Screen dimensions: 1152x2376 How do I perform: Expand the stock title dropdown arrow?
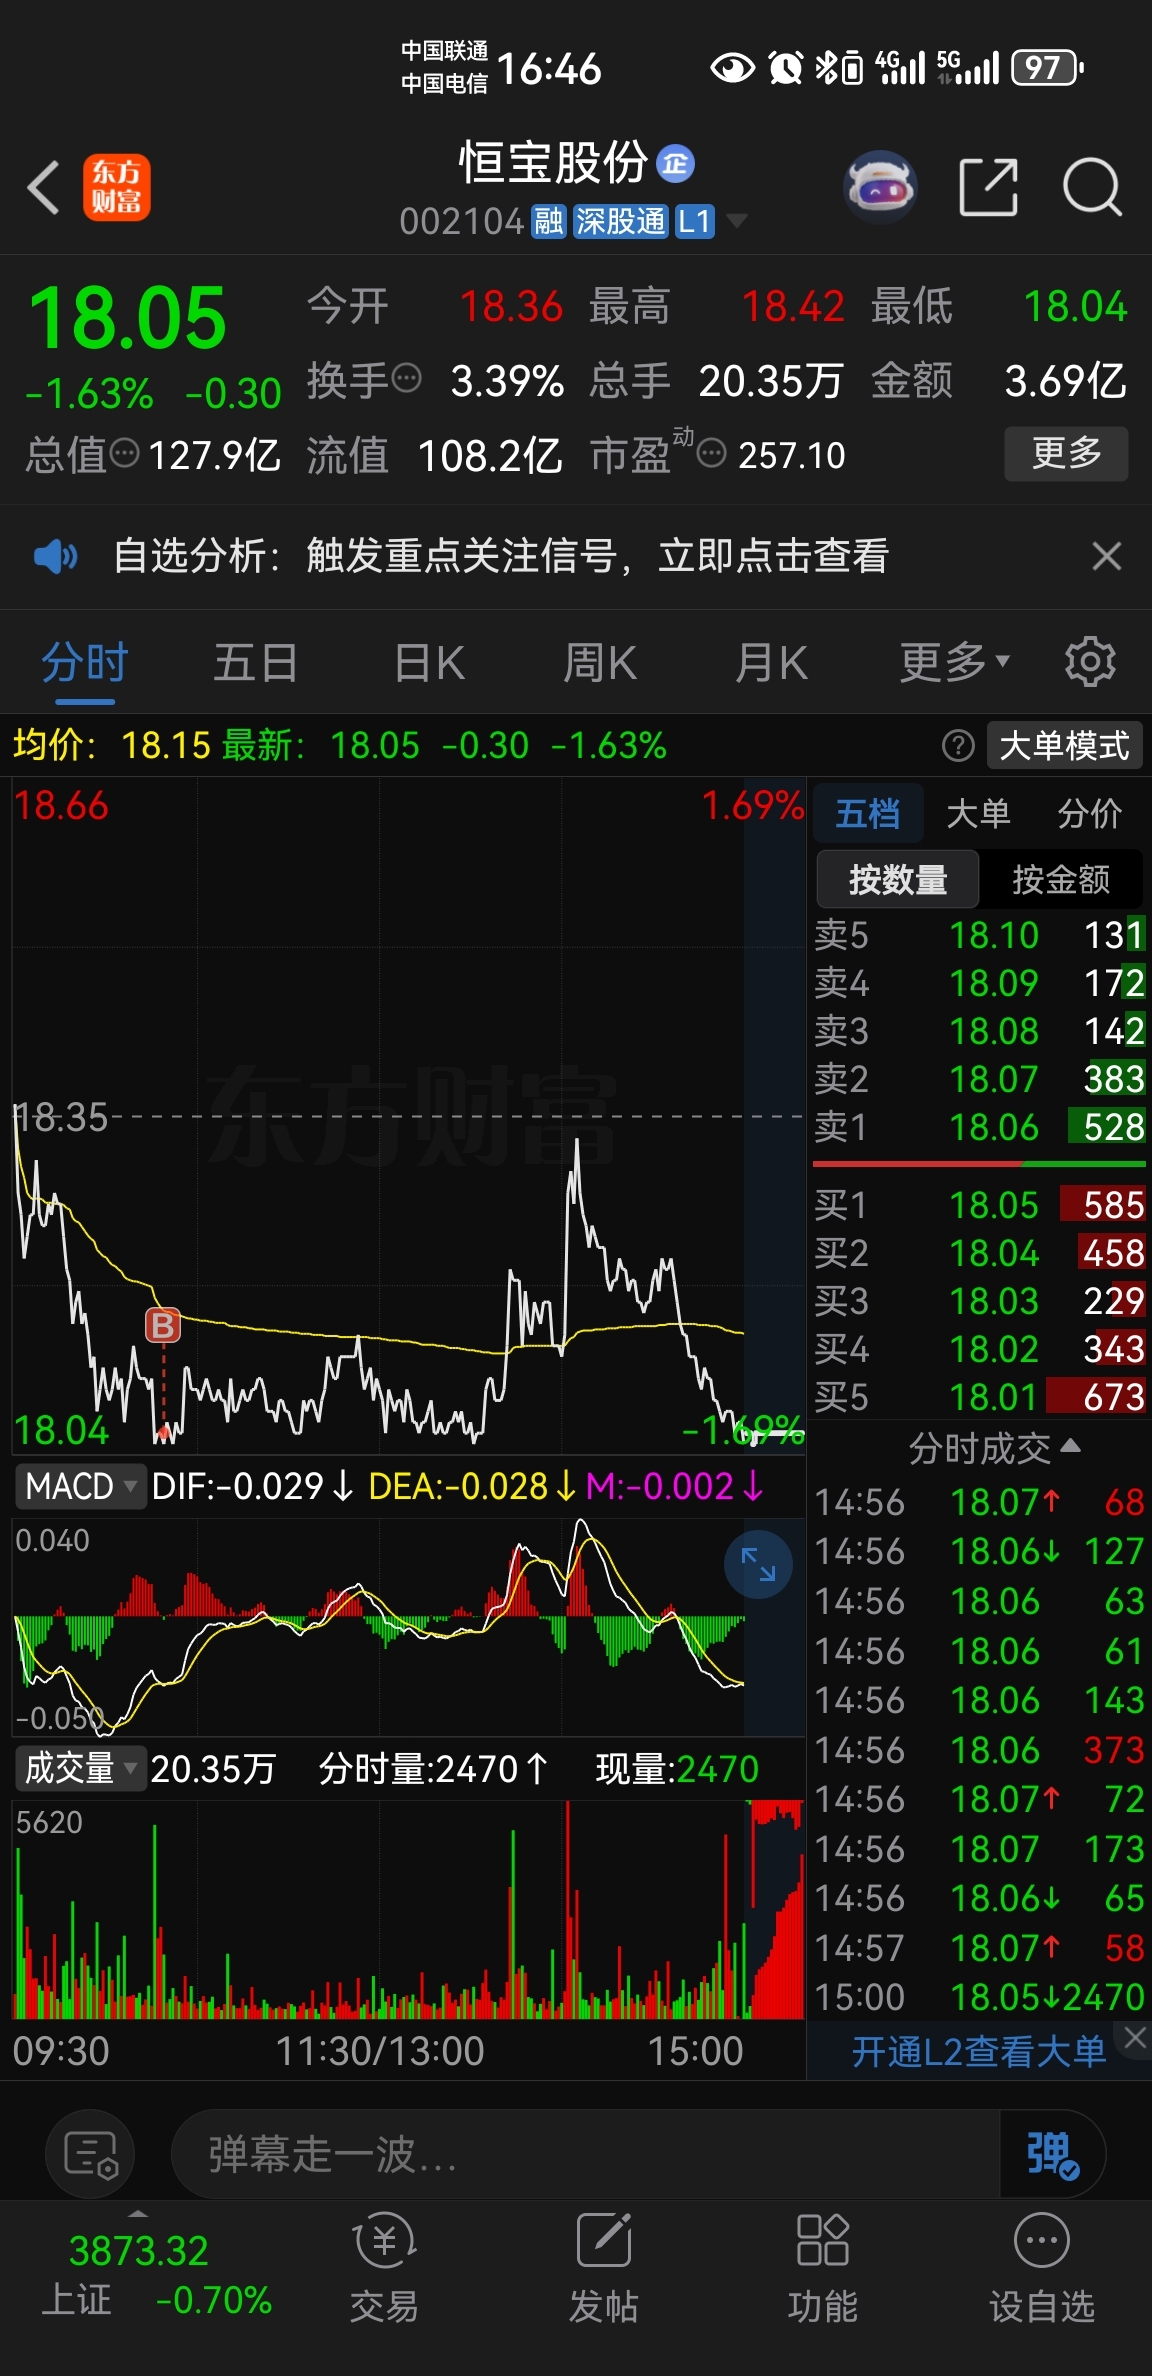(x=737, y=221)
